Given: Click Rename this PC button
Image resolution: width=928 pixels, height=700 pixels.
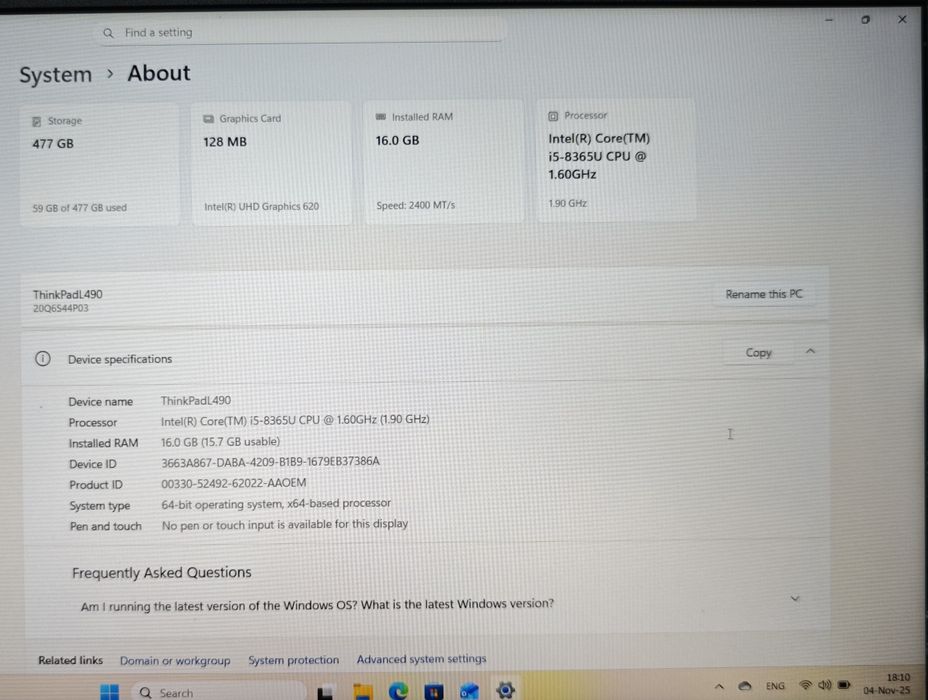Looking at the screenshot, I should [763, 294].
